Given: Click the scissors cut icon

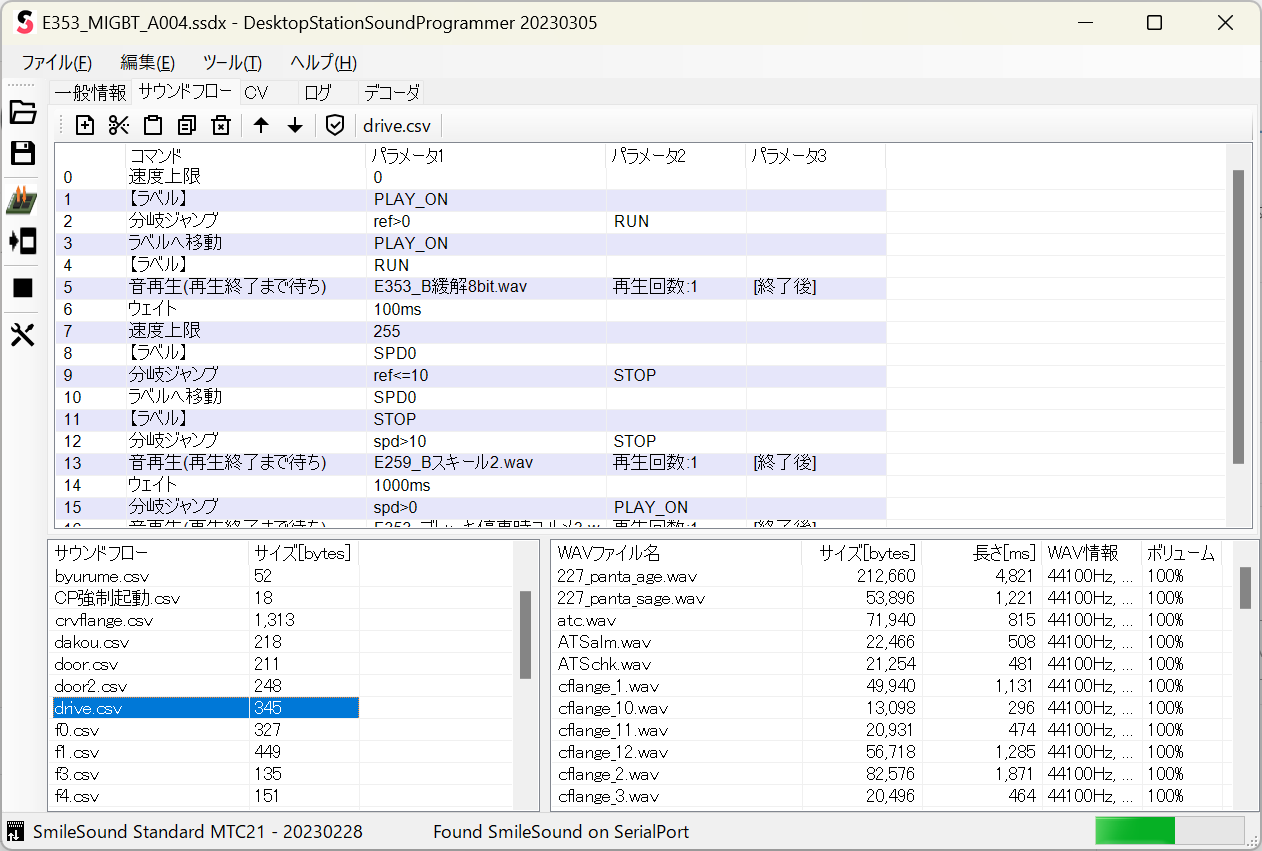Looking at the screenshot, I should [119, 125].
